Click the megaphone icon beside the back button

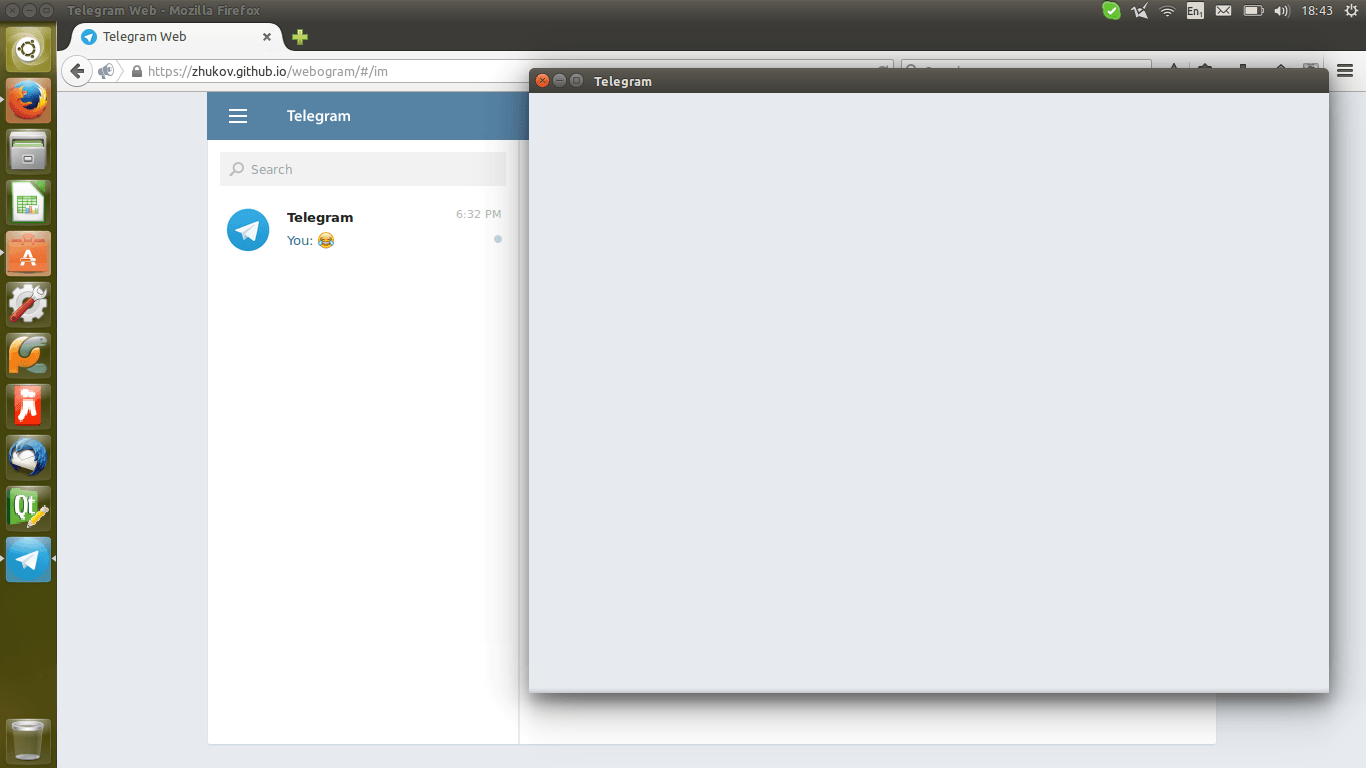pyautogui.click(x=106, y=71)
